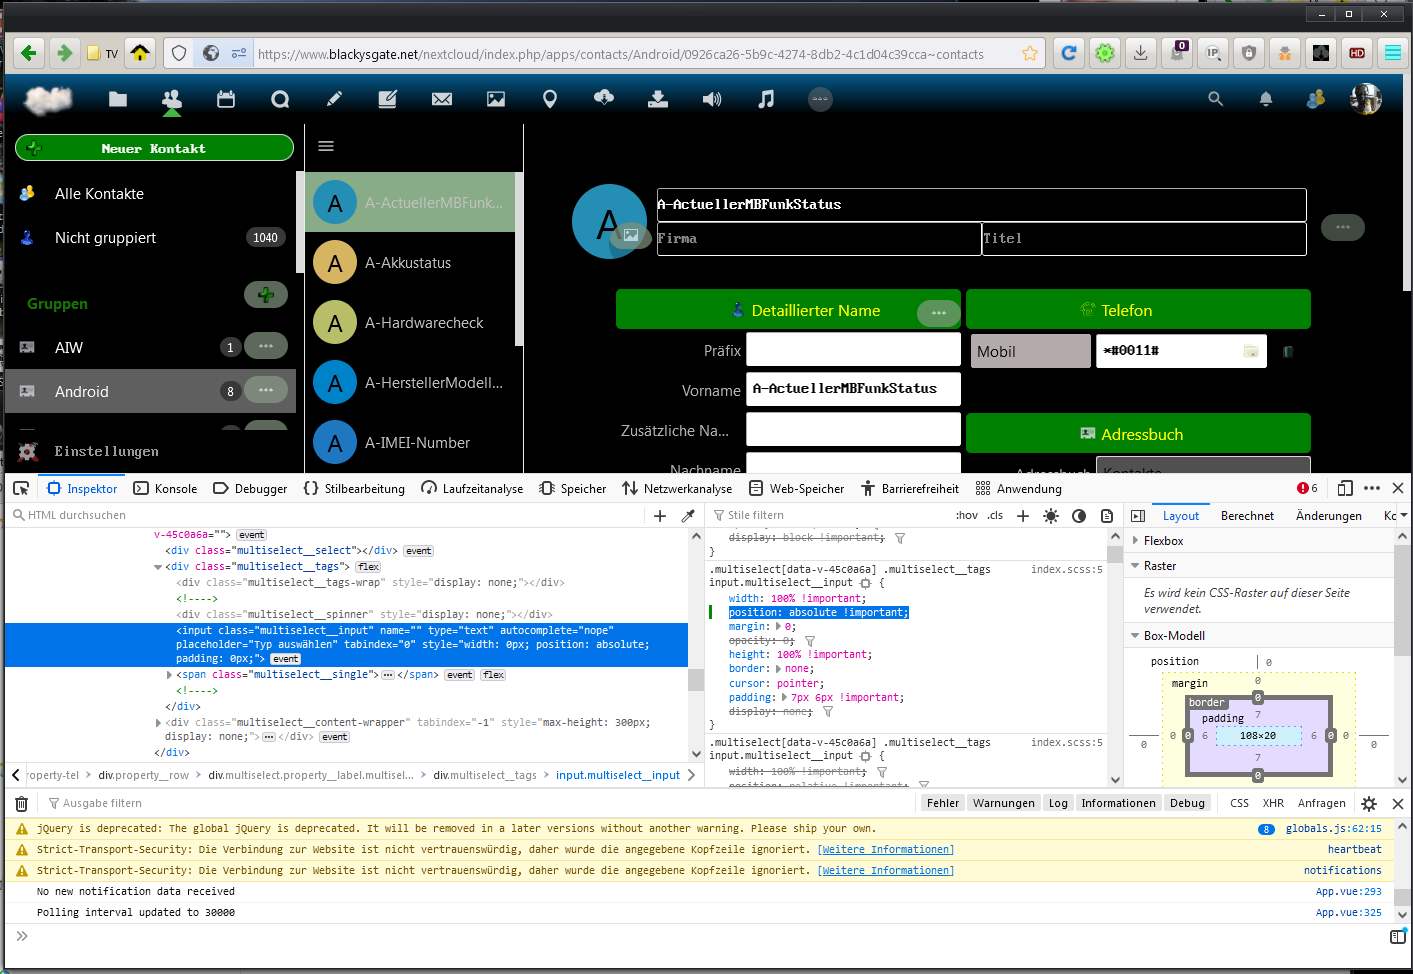This screenshot has height=974, width=1413.
Task: Open the Nextcloud Calendar app icon
Action: point(226,99)
